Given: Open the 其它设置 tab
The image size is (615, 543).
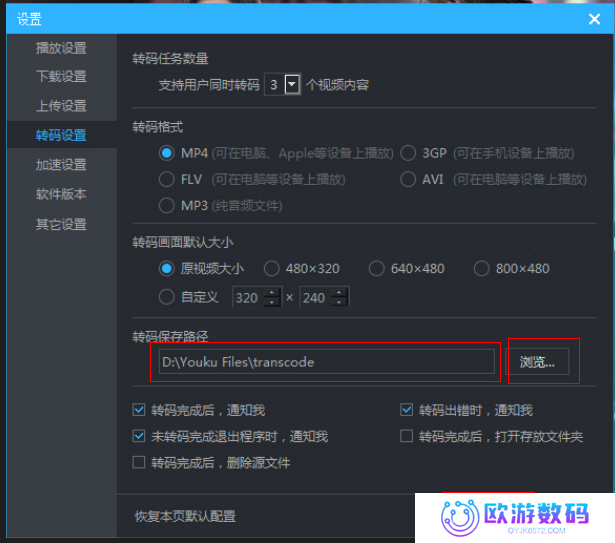Looking at the screenshot, I should [x=61, y=224].
